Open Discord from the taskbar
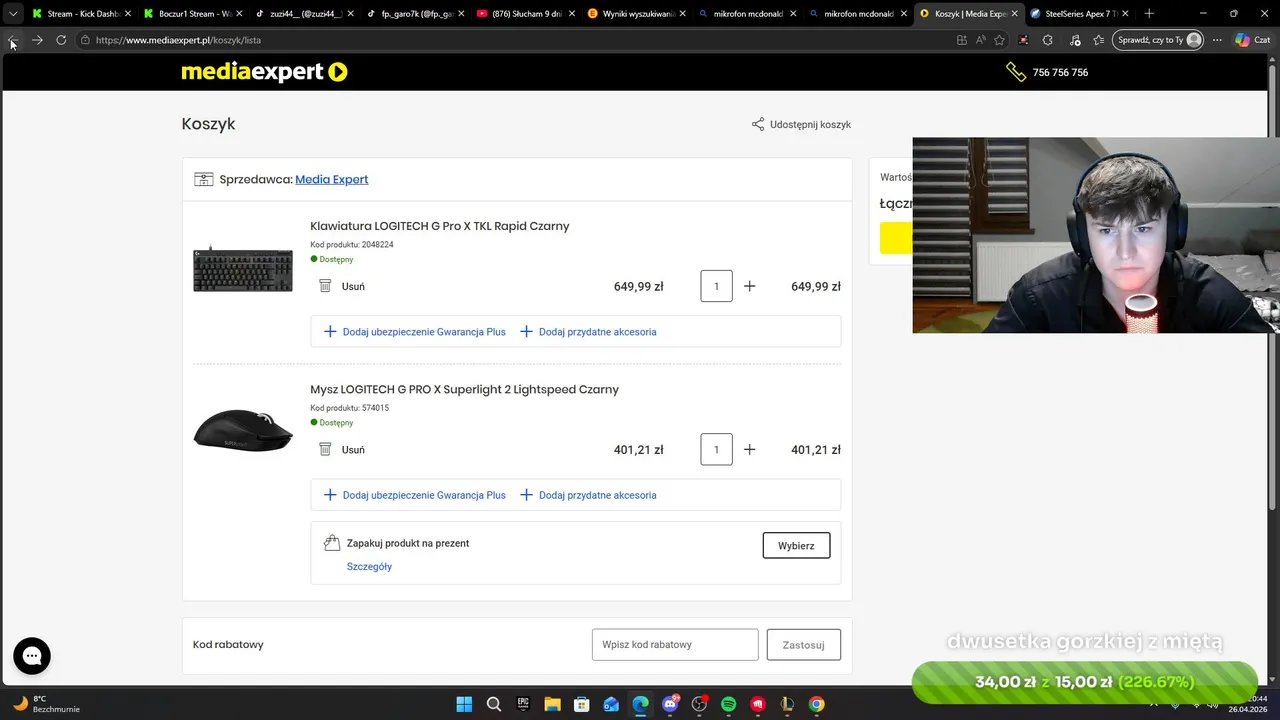 click(670, 704)
